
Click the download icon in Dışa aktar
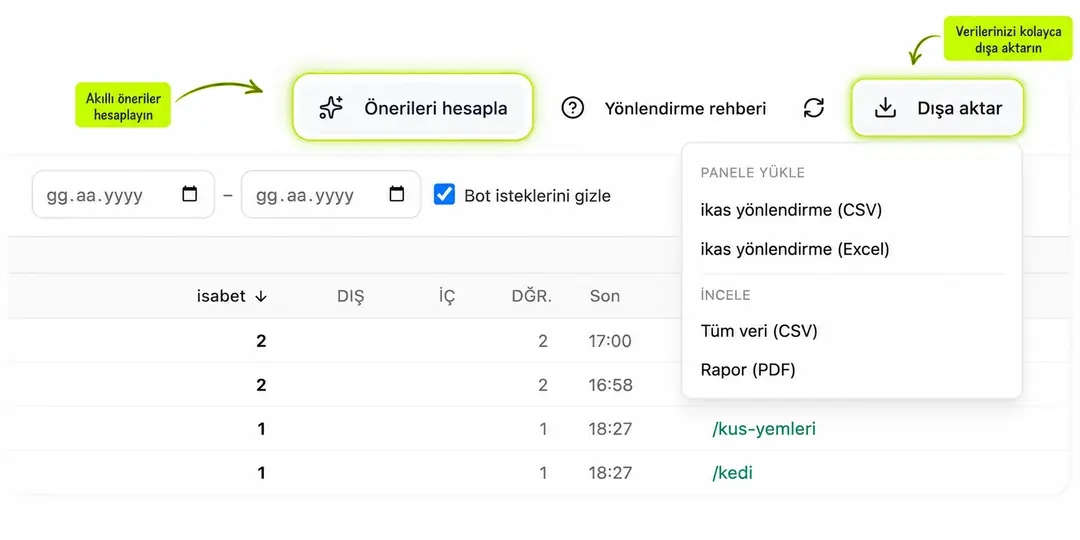[885, 108]
